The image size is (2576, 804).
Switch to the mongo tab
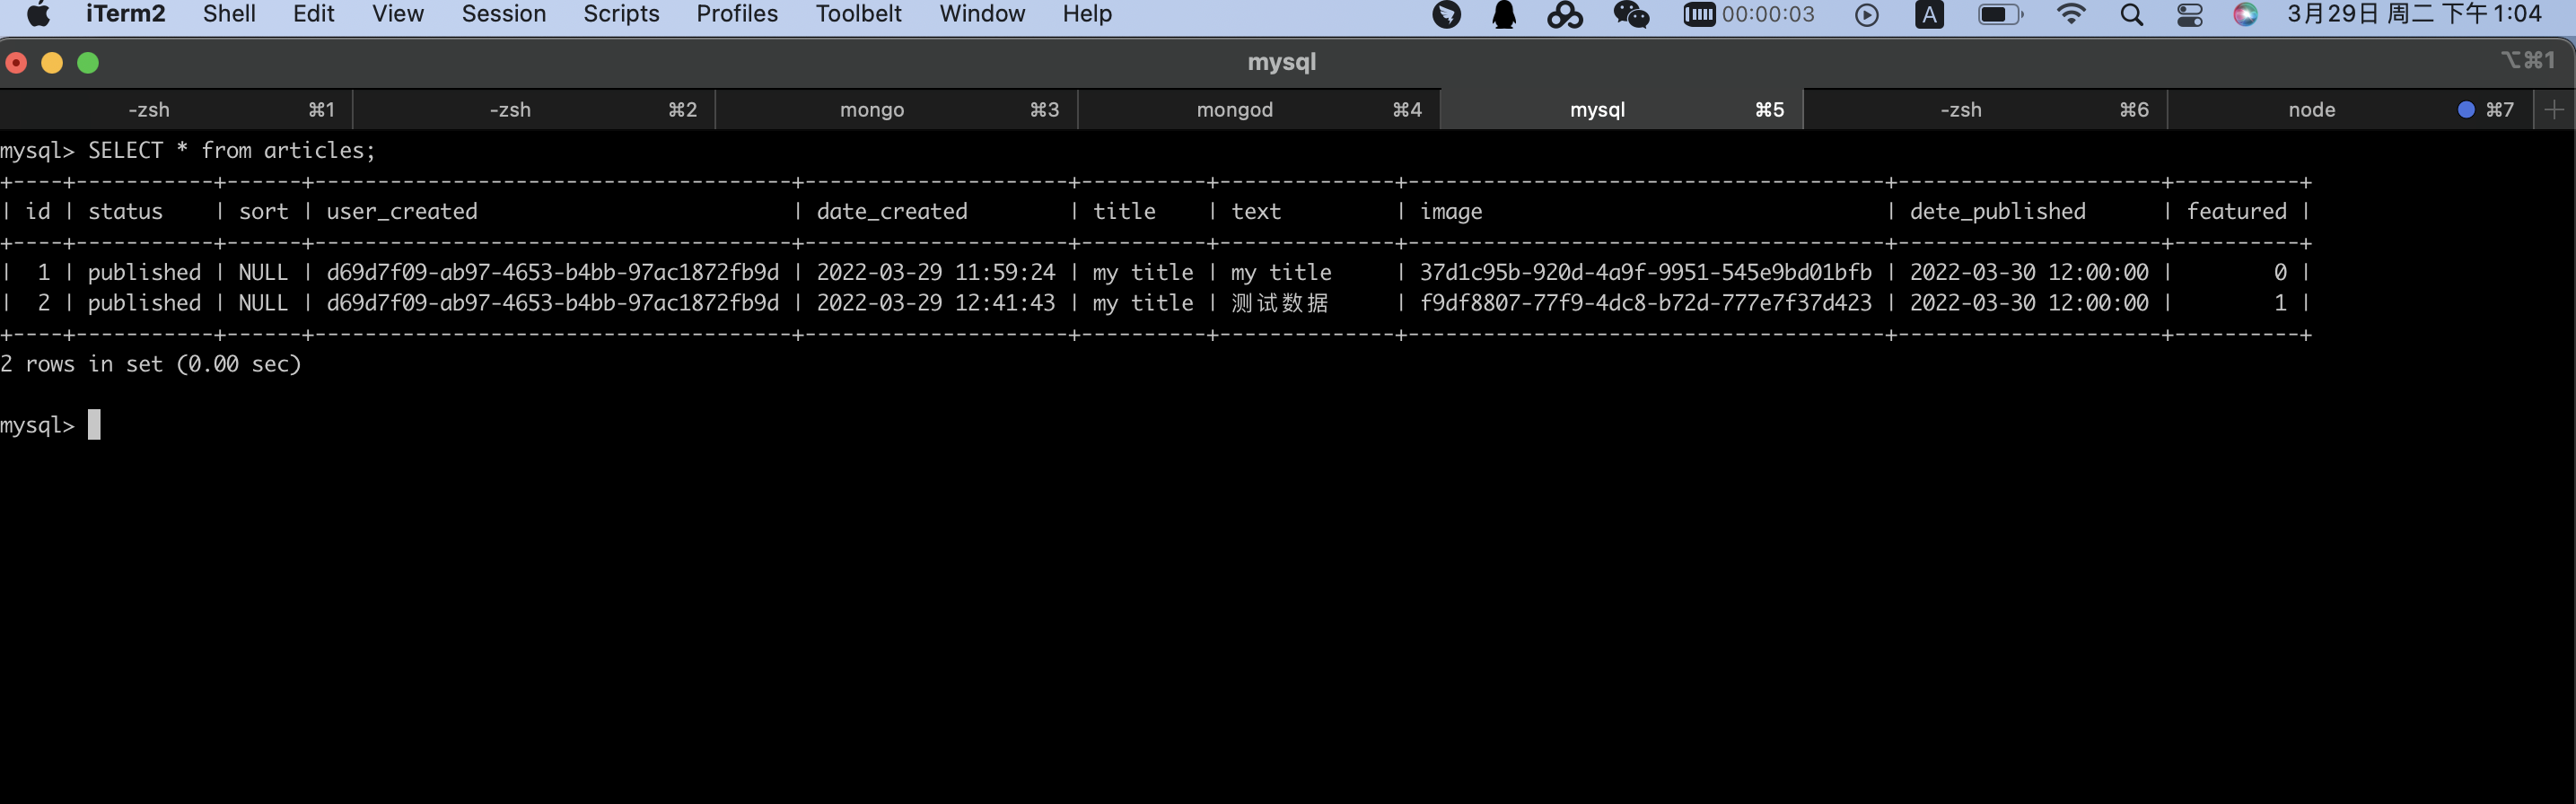tap(896, 110)
